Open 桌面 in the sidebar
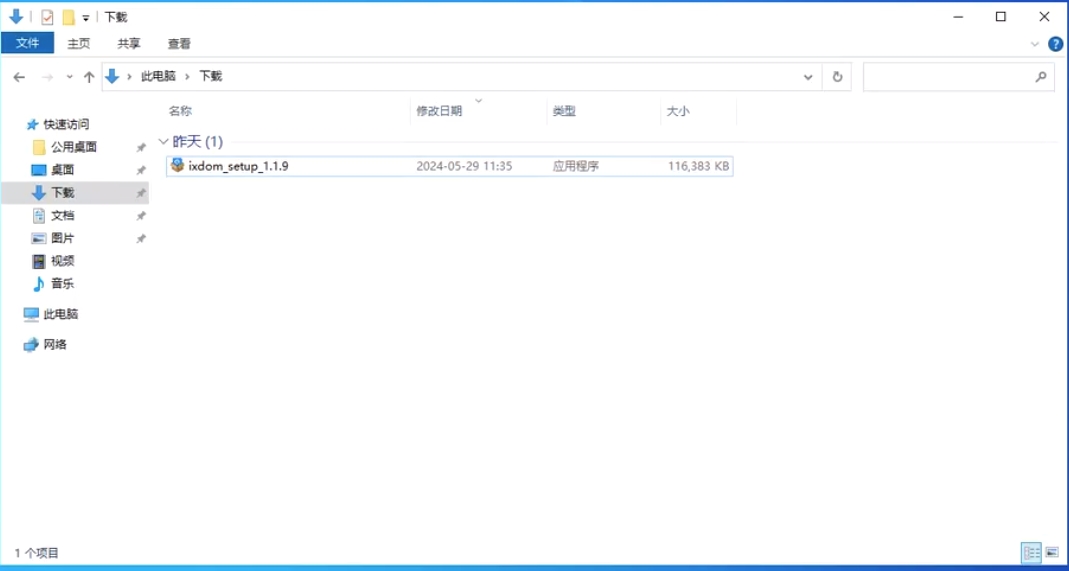This screenshot has height=571, width=1069. click(x=62, y=170)
